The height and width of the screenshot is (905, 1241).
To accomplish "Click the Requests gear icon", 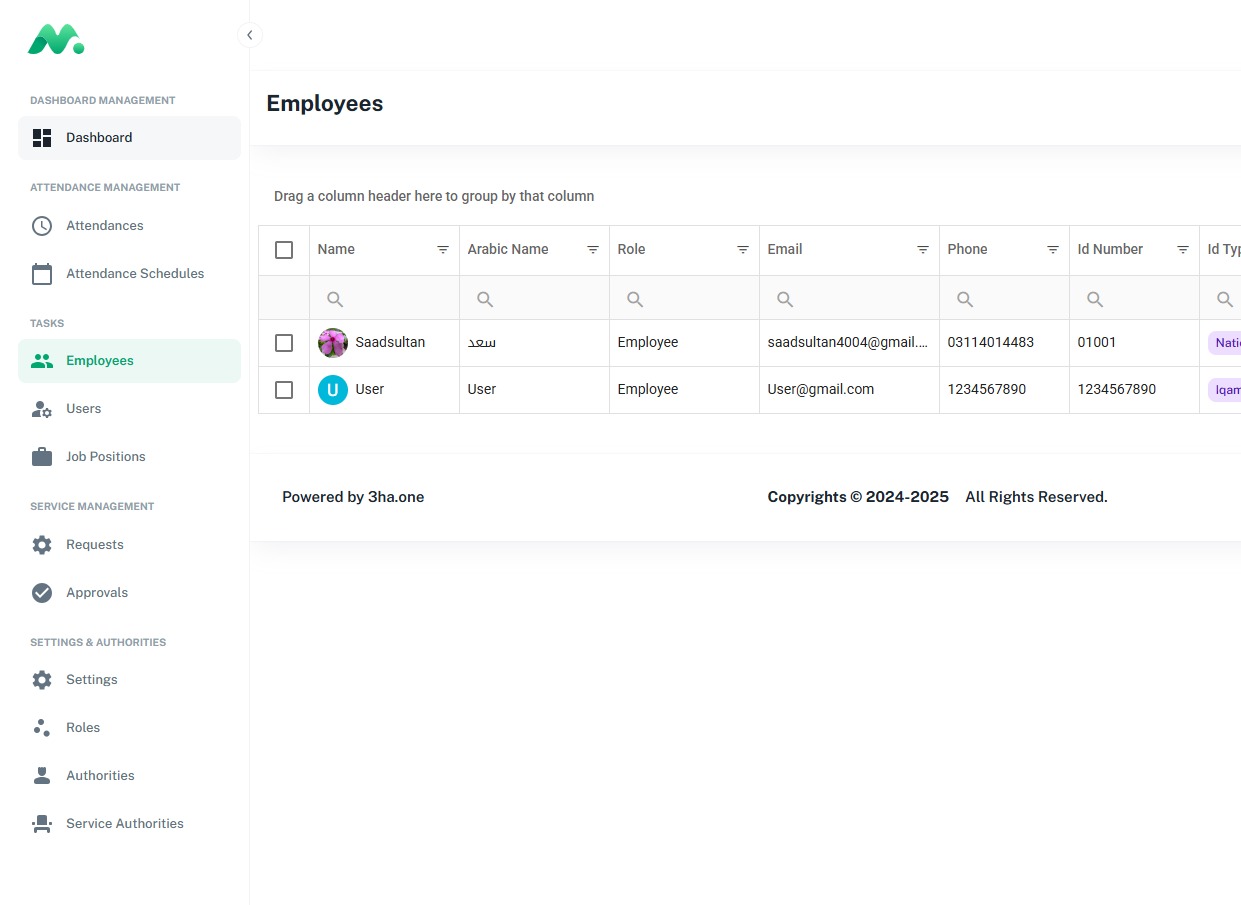I will [42, 545].
